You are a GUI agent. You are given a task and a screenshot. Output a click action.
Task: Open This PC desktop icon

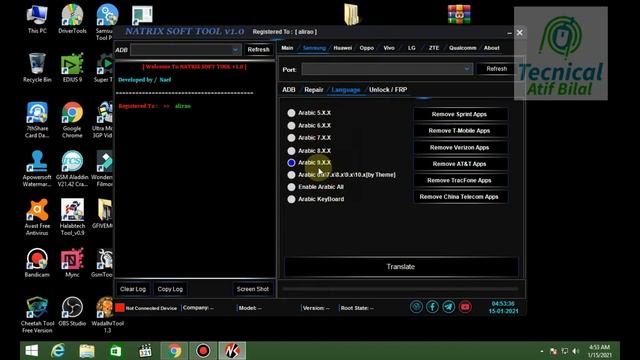[x=37, y=18]
